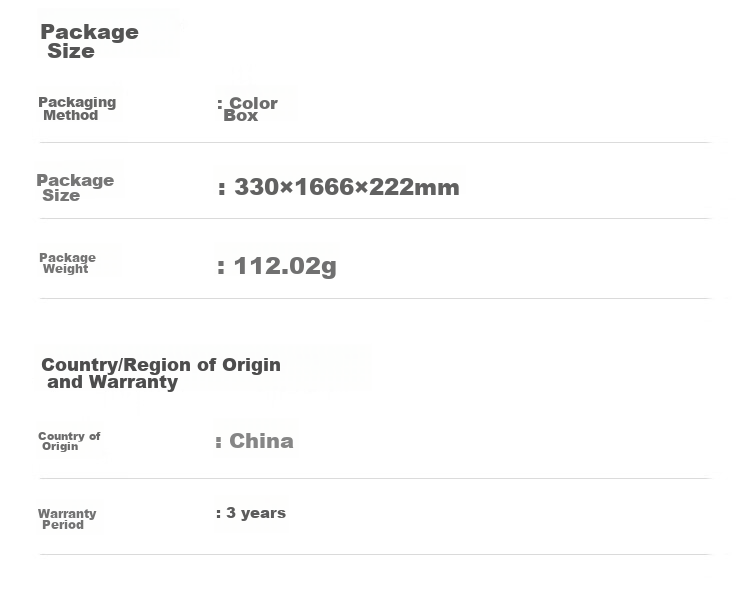The height and width of the screenshot is (607, 750).
Task: Select the Packaging Method label
Action: 77,109
